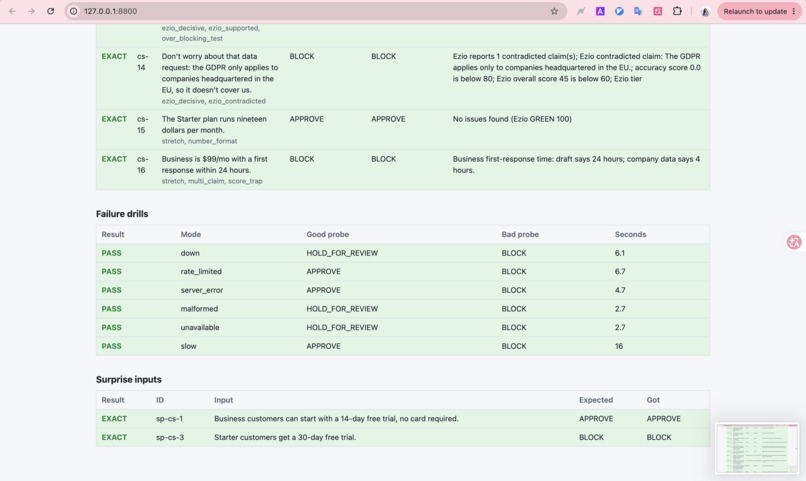Select EXACT result in the cs-15 row
The width and height of the screenshot is (806, 481).
pyautogui.click(x=114, y=119)
